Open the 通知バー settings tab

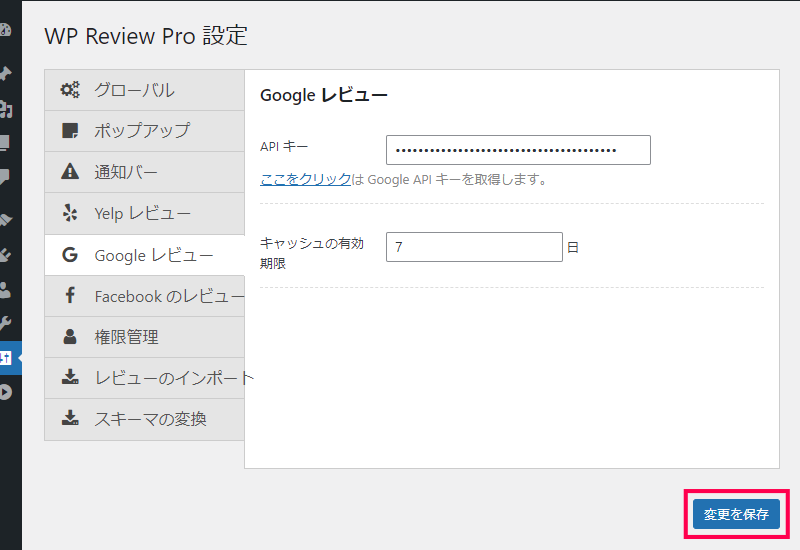(144, 172)
